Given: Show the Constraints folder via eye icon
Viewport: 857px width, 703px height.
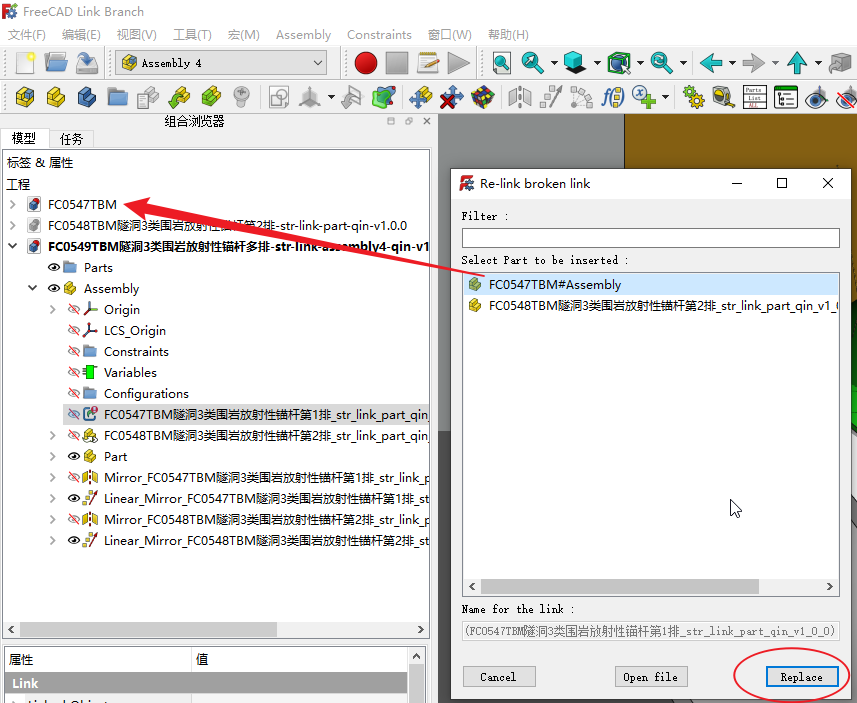Looking at the screenshot, I should pyautogui.click(x=73, y=351).
